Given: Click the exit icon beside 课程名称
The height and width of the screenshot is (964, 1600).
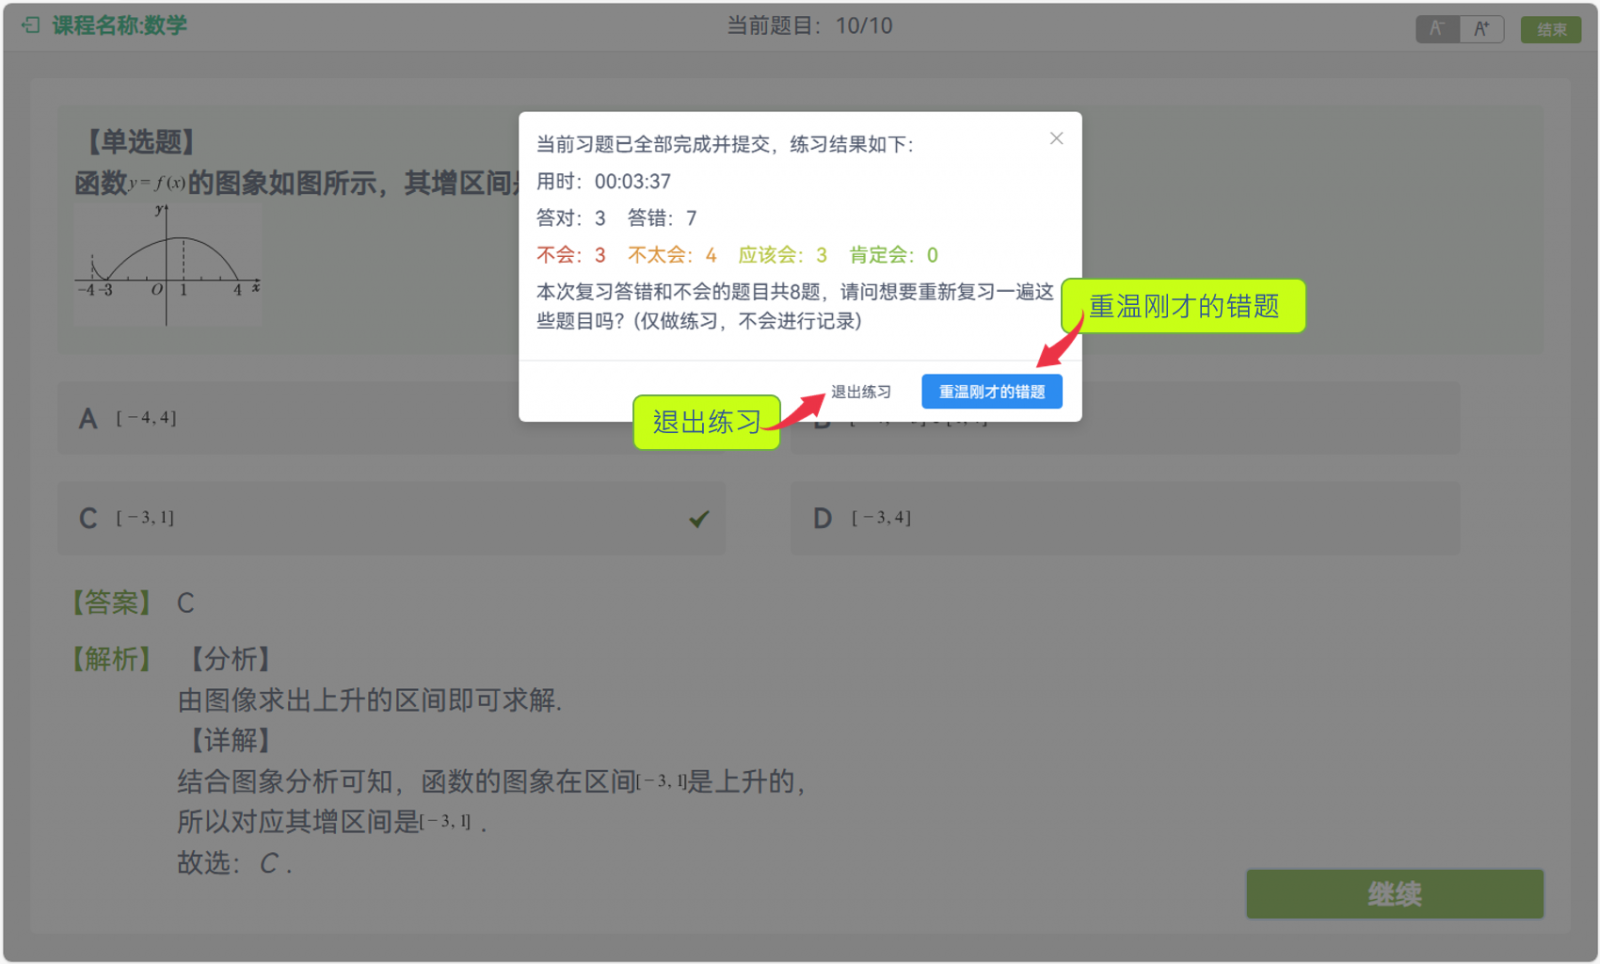Looking at the screenshot, I should click(31, 25).
